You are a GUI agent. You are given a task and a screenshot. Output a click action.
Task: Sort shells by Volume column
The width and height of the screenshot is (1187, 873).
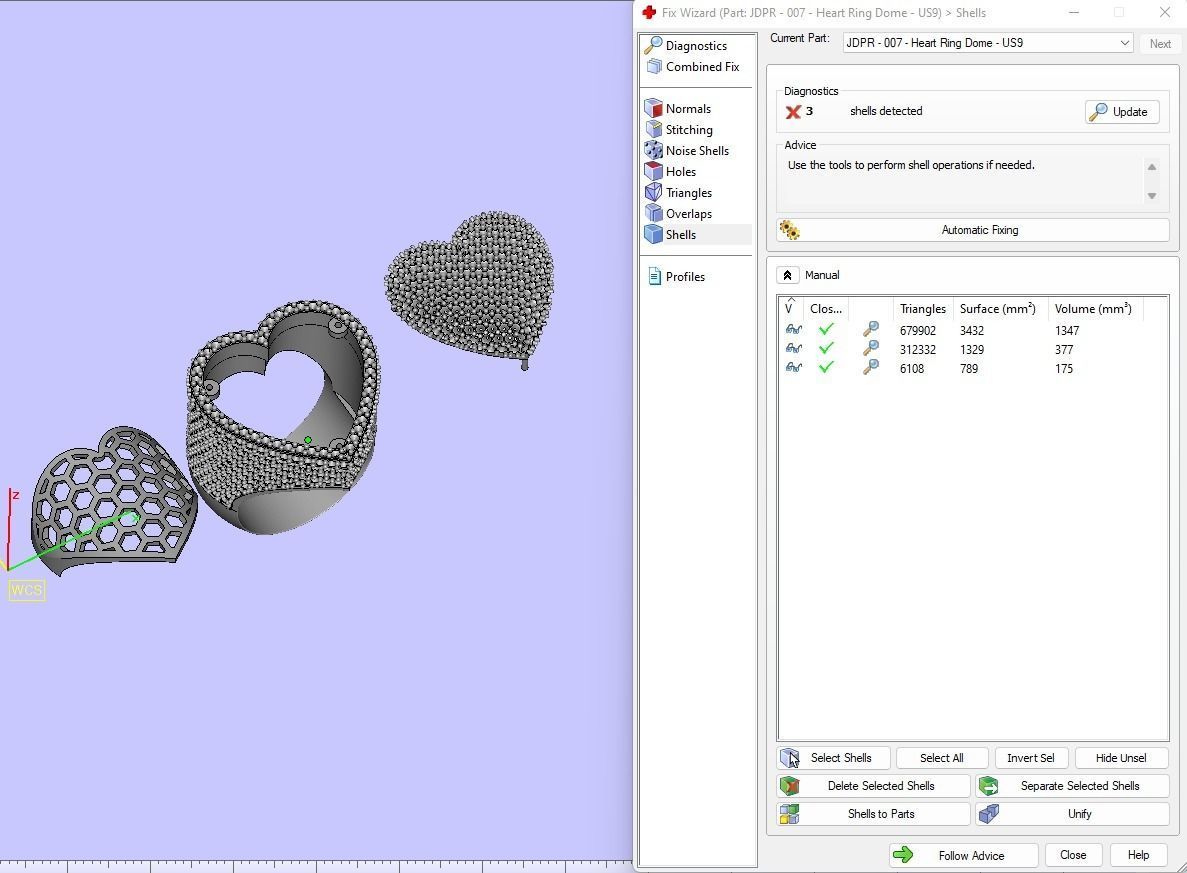pos(1095,309)
